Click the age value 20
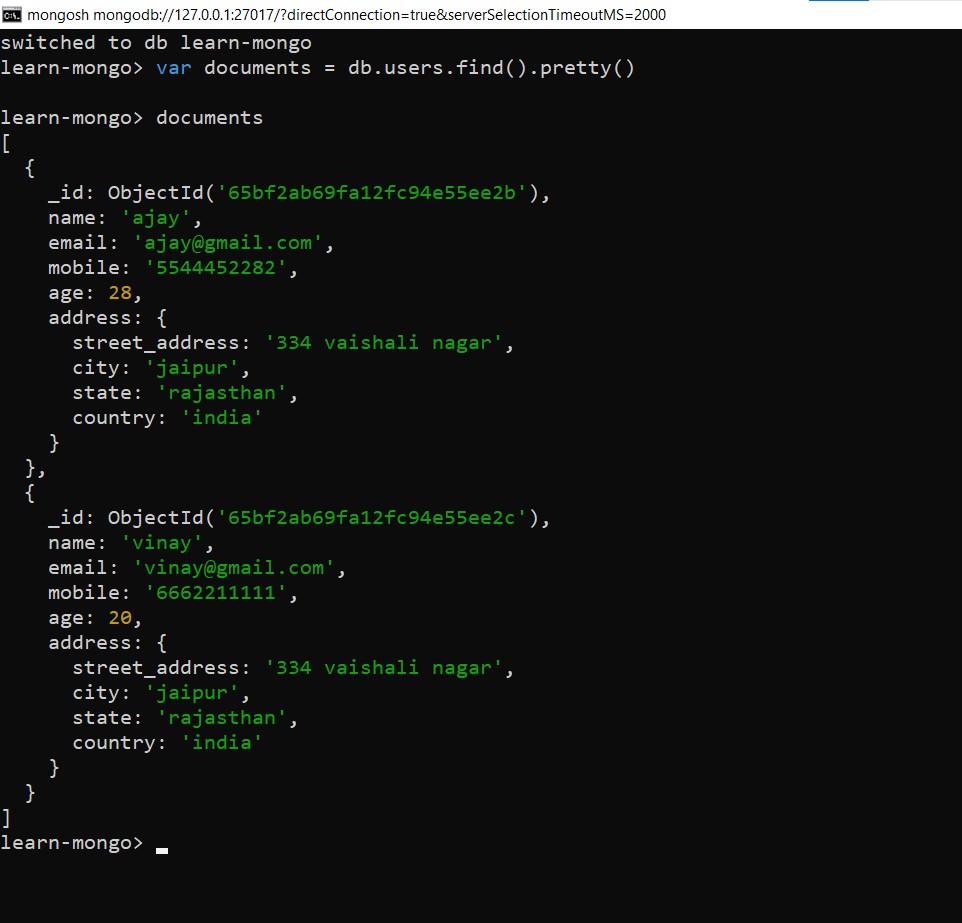The image size is (962, 923). point(120,618)
